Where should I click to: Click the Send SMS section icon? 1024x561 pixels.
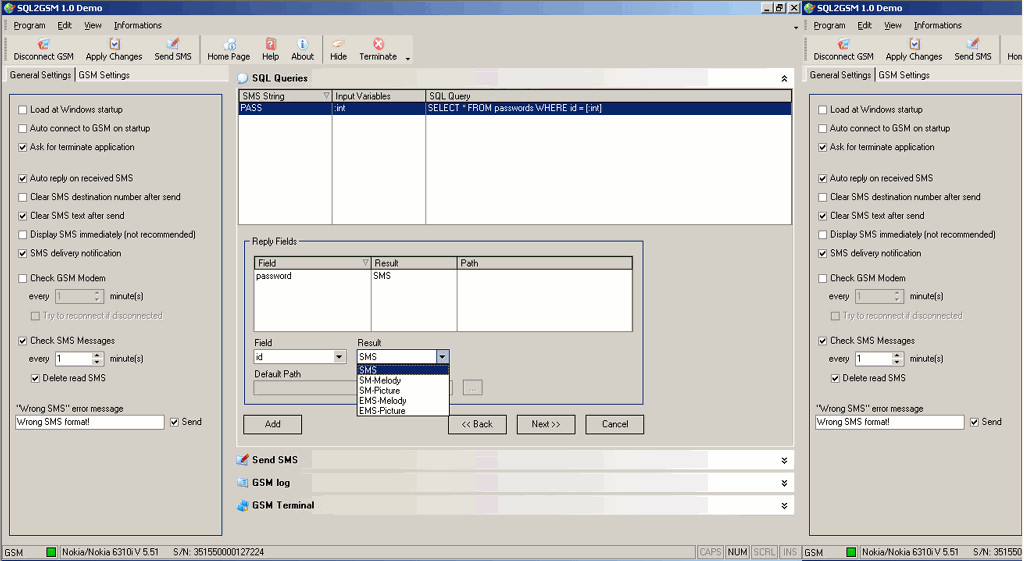coord(243,460)
